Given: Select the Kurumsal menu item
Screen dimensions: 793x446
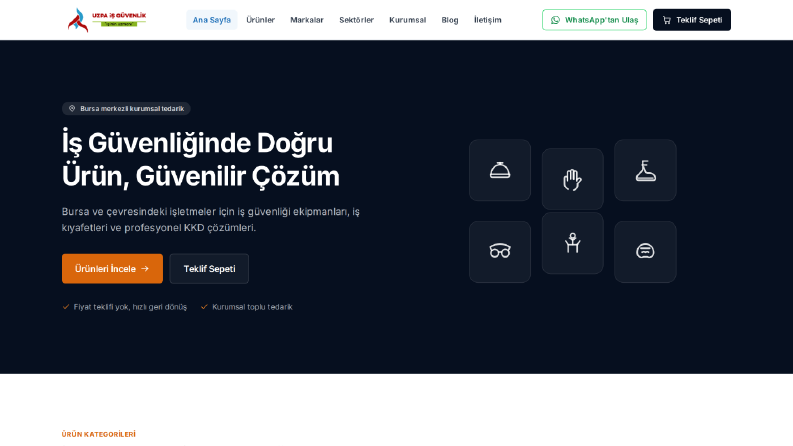Looking at the screenshot, I should point(408,20).
